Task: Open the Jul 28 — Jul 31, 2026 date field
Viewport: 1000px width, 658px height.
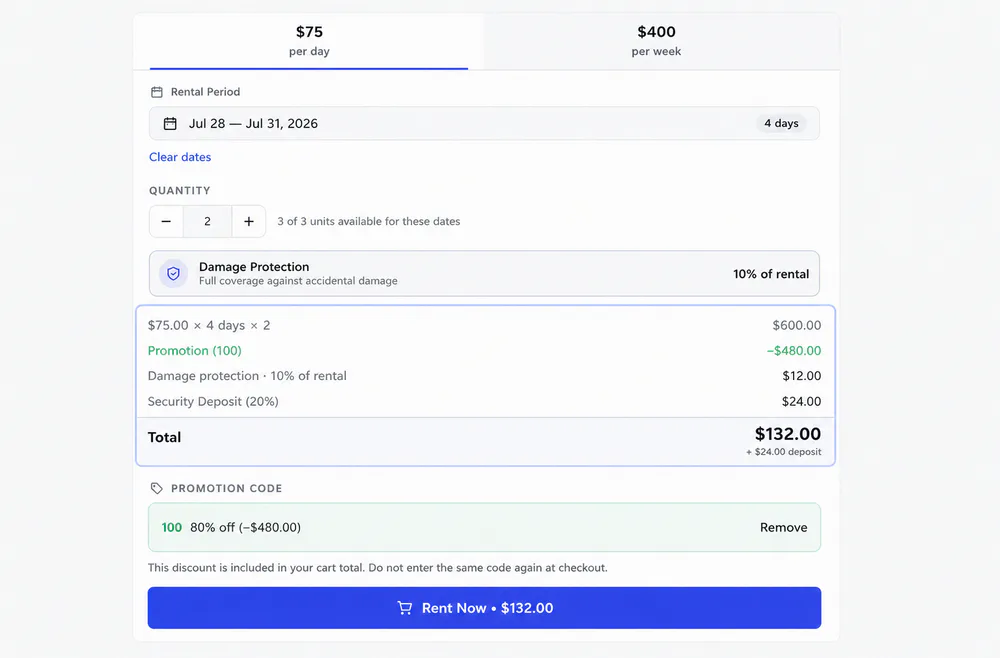Action: click(484, 124)
